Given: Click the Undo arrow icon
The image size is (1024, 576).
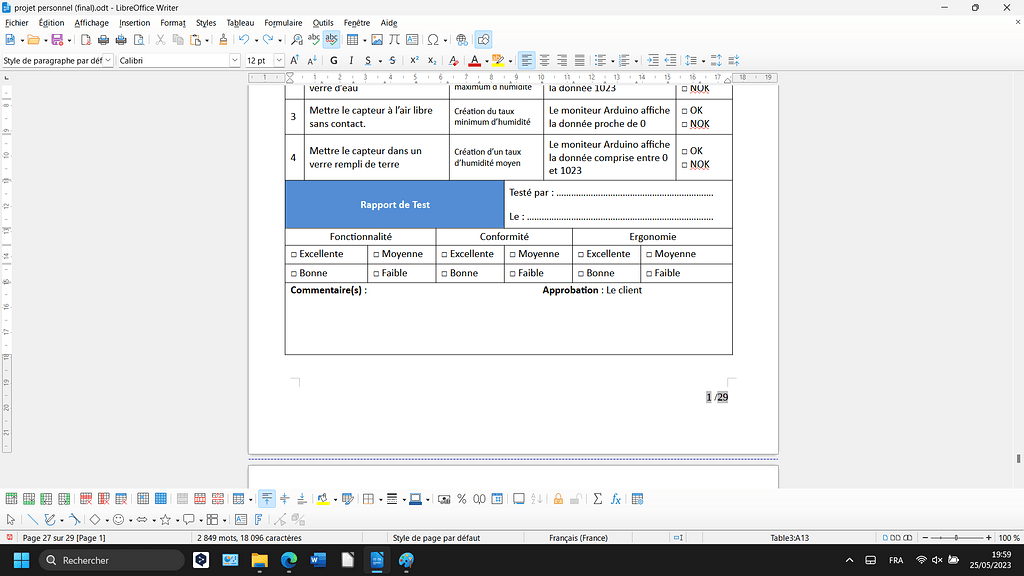Looking at the screenshot, I should pyautogui.click(x=244, y=40).
